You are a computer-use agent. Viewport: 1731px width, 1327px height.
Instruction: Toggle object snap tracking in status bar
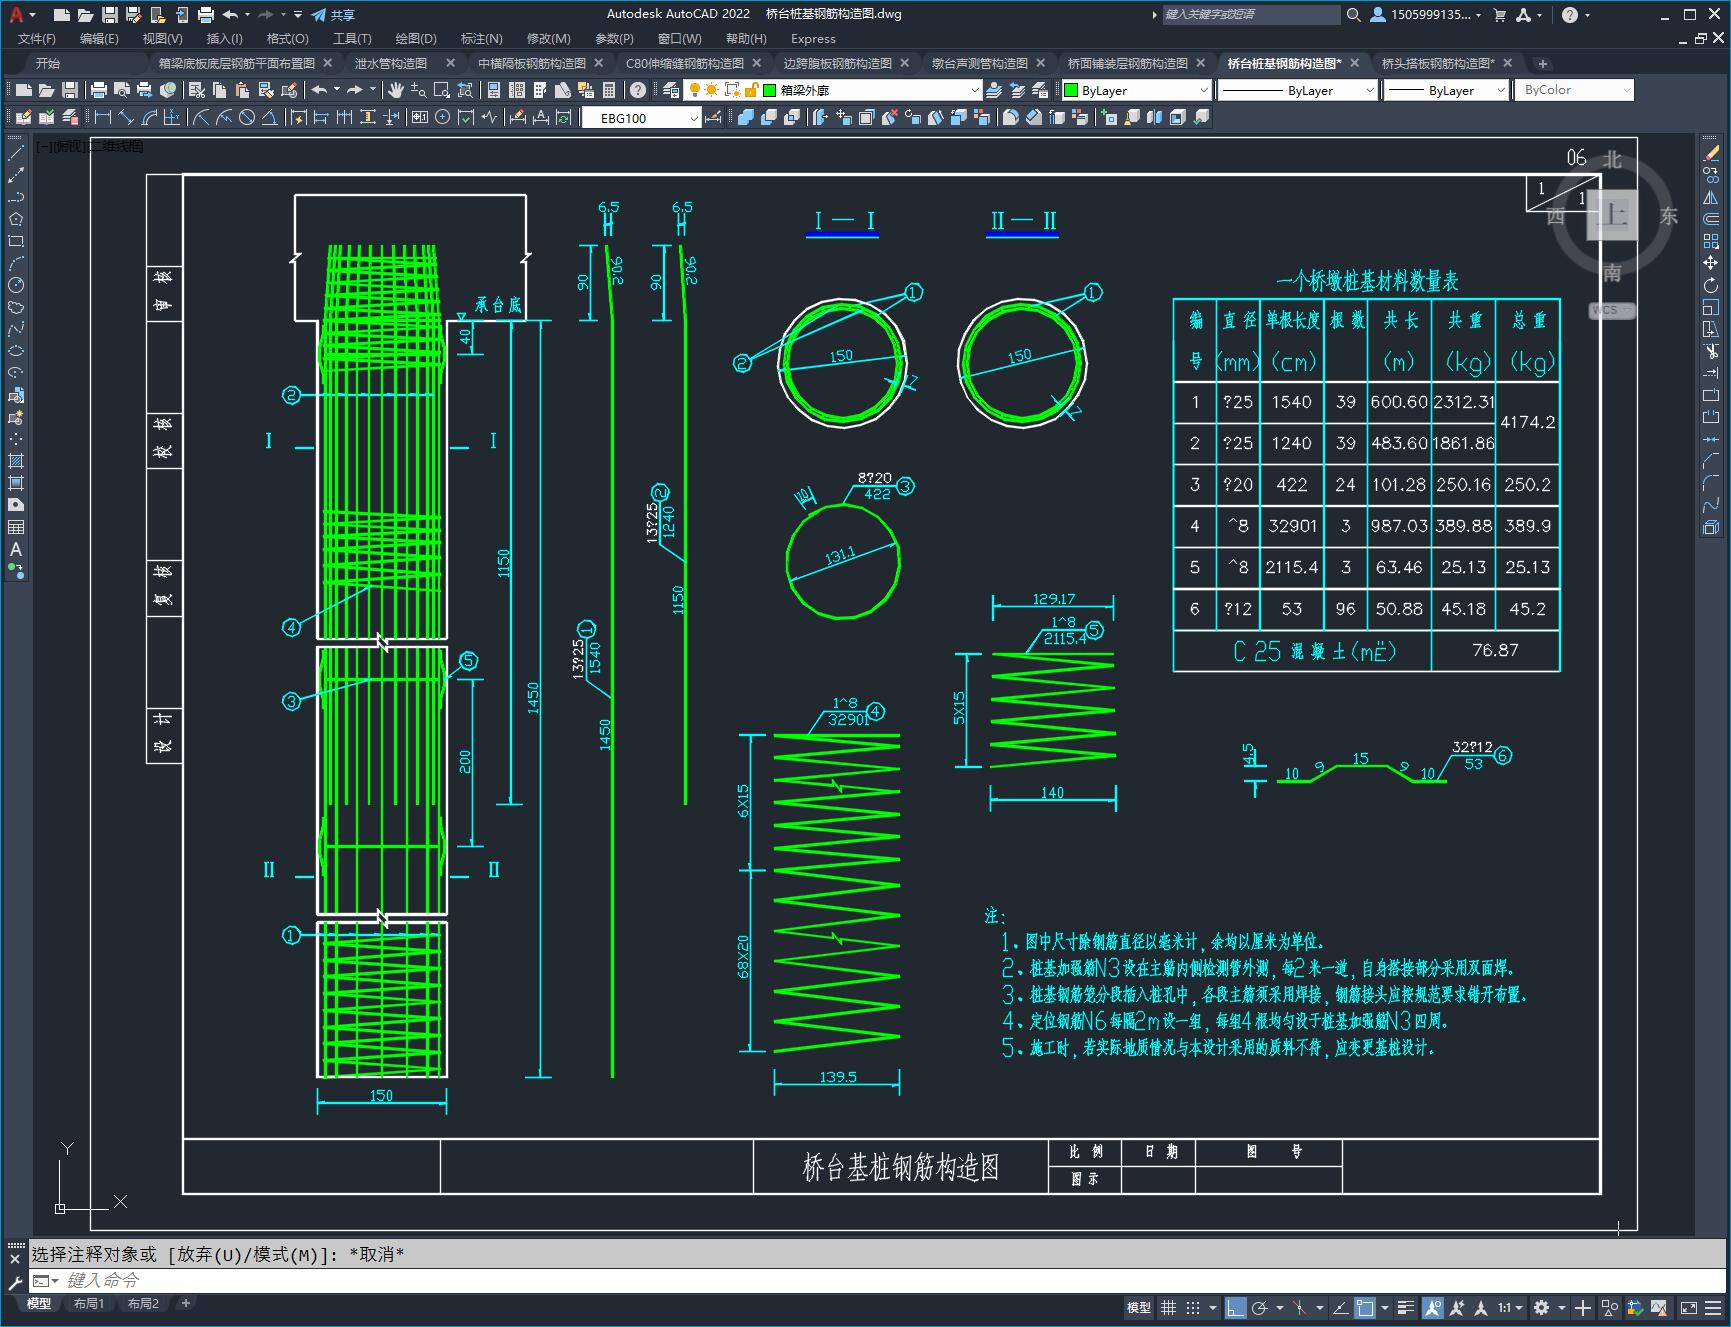click(1341, 1307)
